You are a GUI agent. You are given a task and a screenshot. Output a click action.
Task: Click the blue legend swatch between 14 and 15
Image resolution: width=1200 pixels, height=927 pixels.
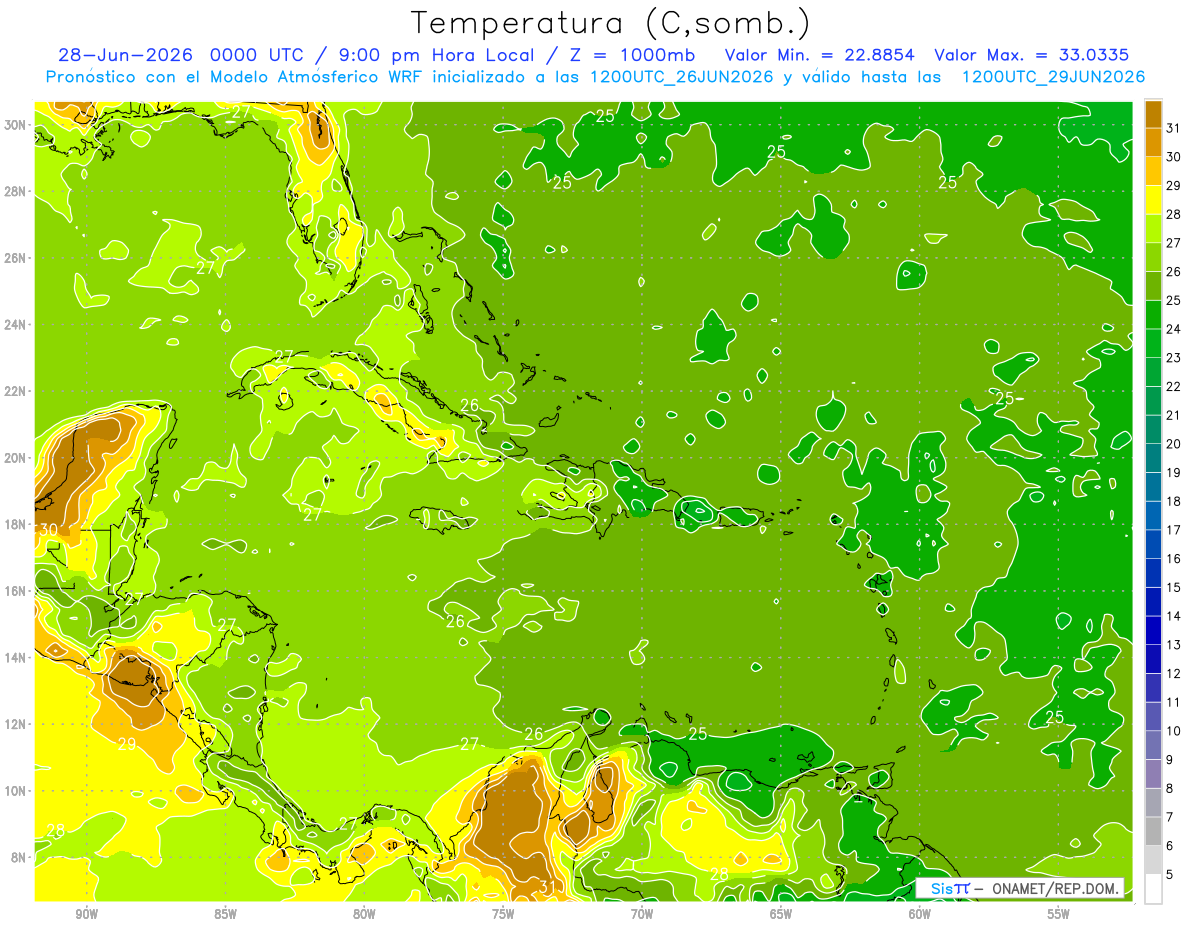[1153, 602]
